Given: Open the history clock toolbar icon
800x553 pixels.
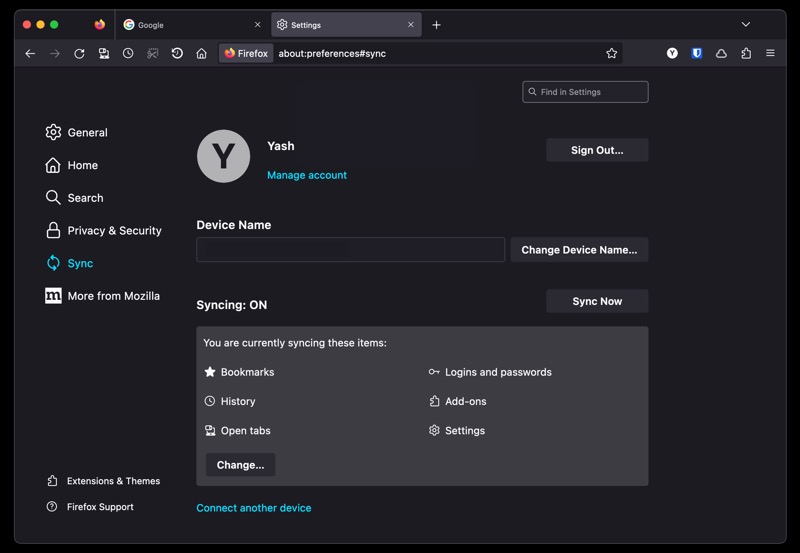Looking at the screenshot, I should tap(128, 54).
